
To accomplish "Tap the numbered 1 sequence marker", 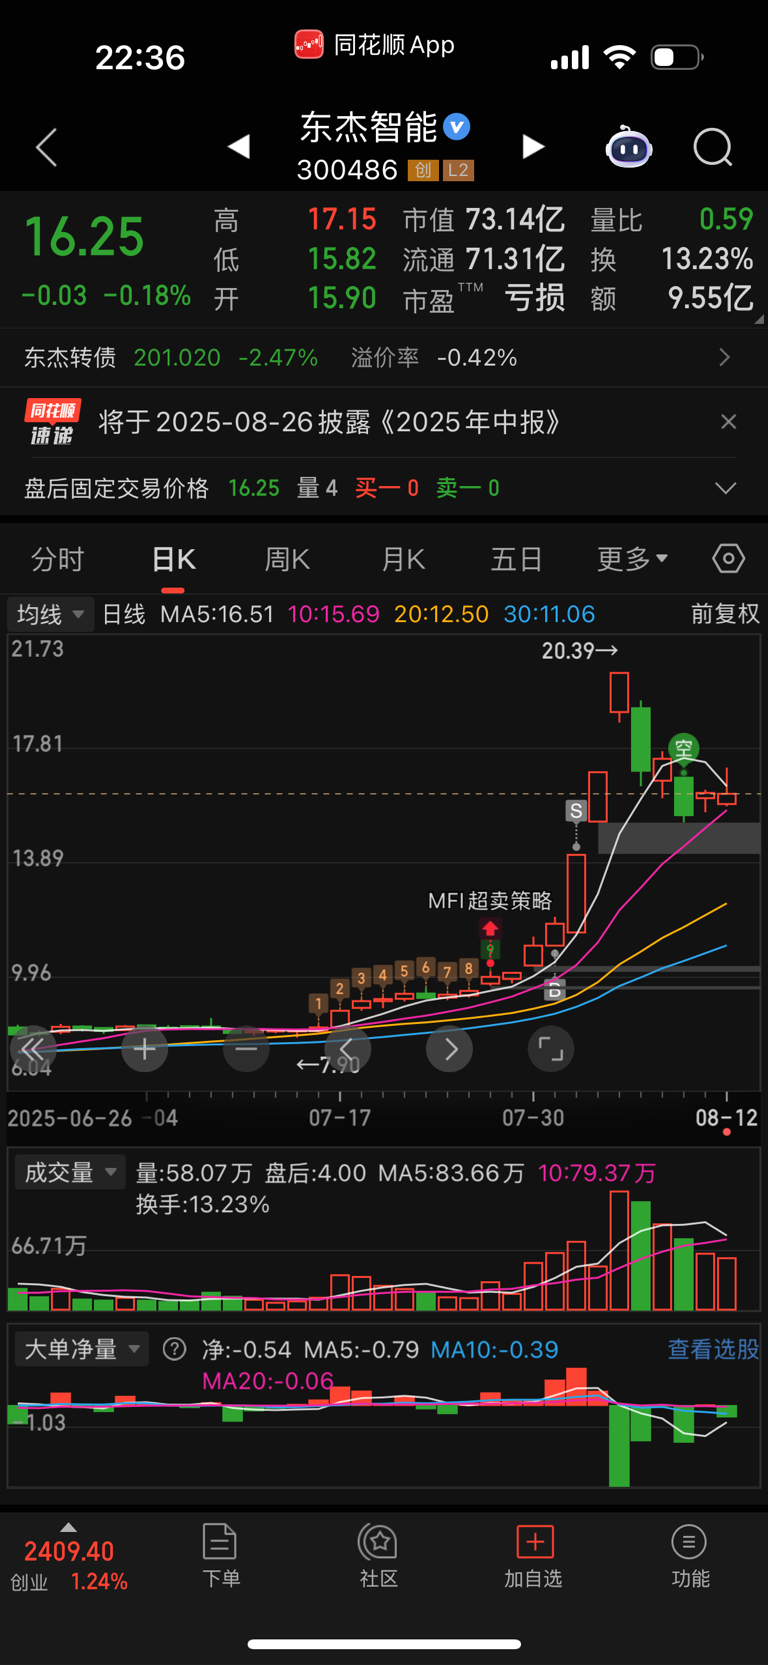I will [x=319, y=1004].
